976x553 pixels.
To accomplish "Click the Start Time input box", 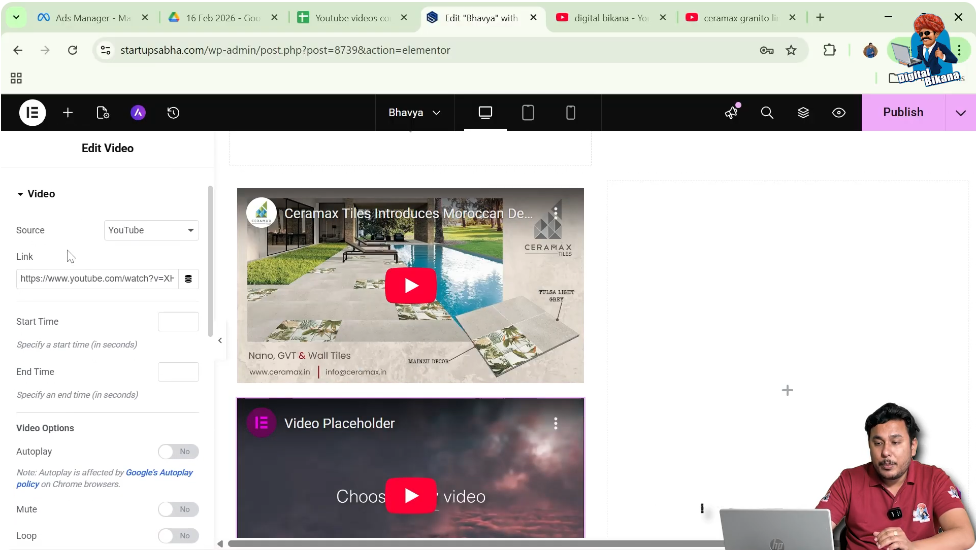I will tap(178, 321).
